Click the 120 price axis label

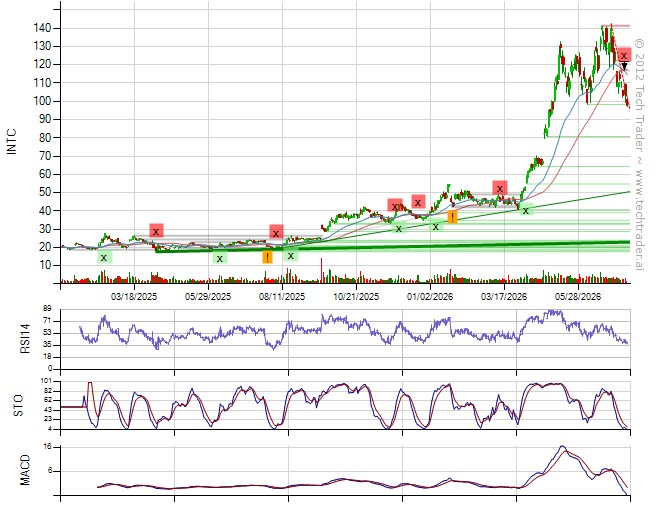point(42,65)
